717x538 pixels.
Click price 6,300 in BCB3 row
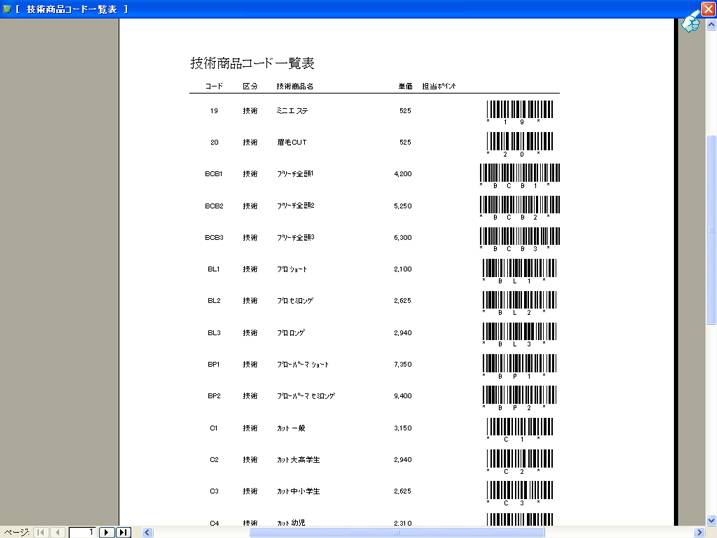(402, 237)
